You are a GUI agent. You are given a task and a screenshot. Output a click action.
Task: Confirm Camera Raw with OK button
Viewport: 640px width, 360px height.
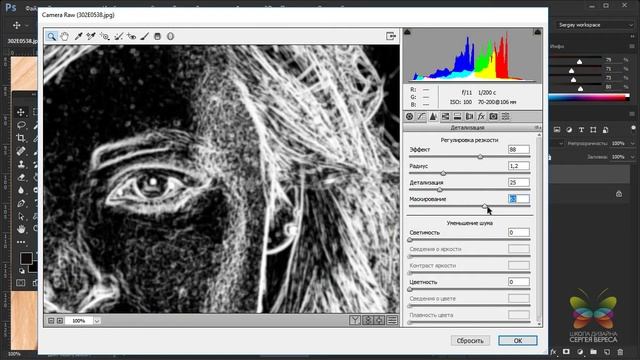click(x=518, y=340)
